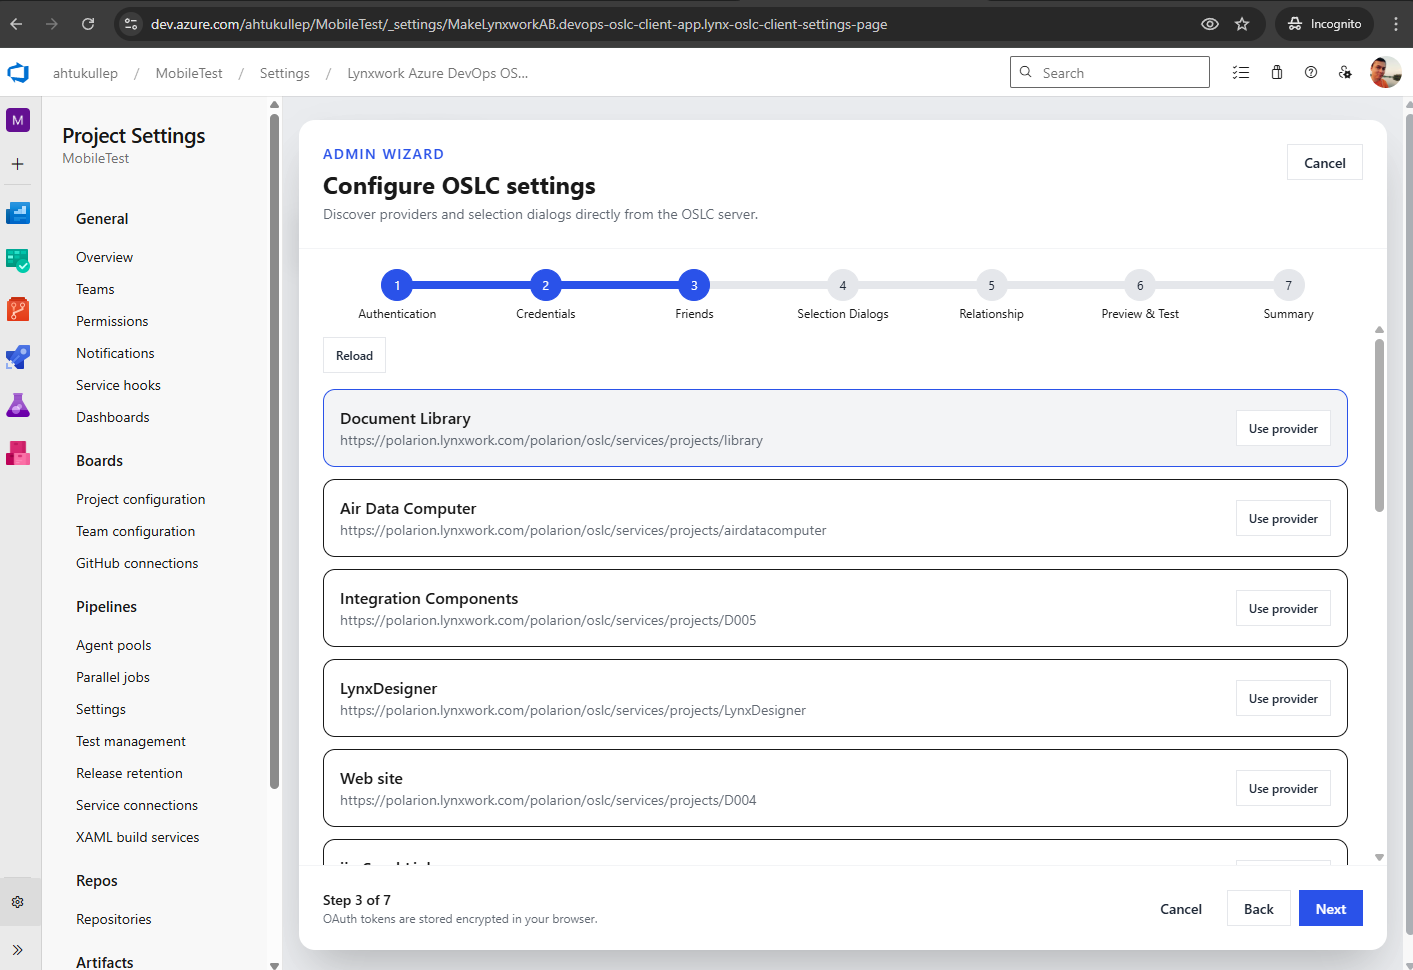Click the plus add-new icon in sidebar
This screenshot has height=970, width=1413.
18,164
